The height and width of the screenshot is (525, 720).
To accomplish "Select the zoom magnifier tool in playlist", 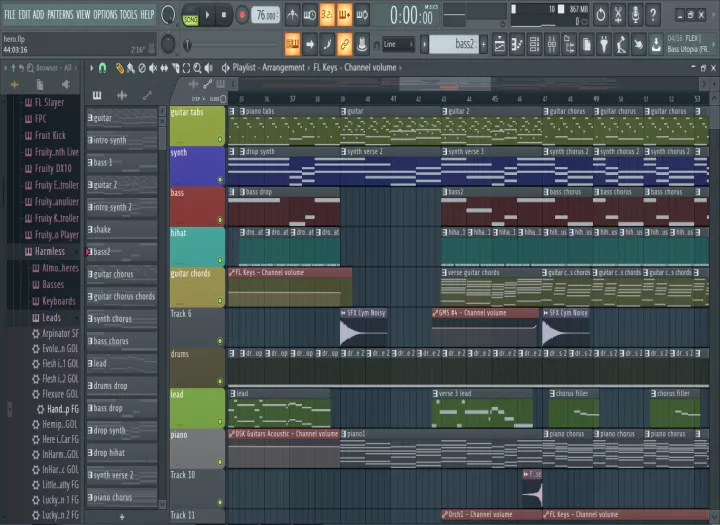I will 197,68.
